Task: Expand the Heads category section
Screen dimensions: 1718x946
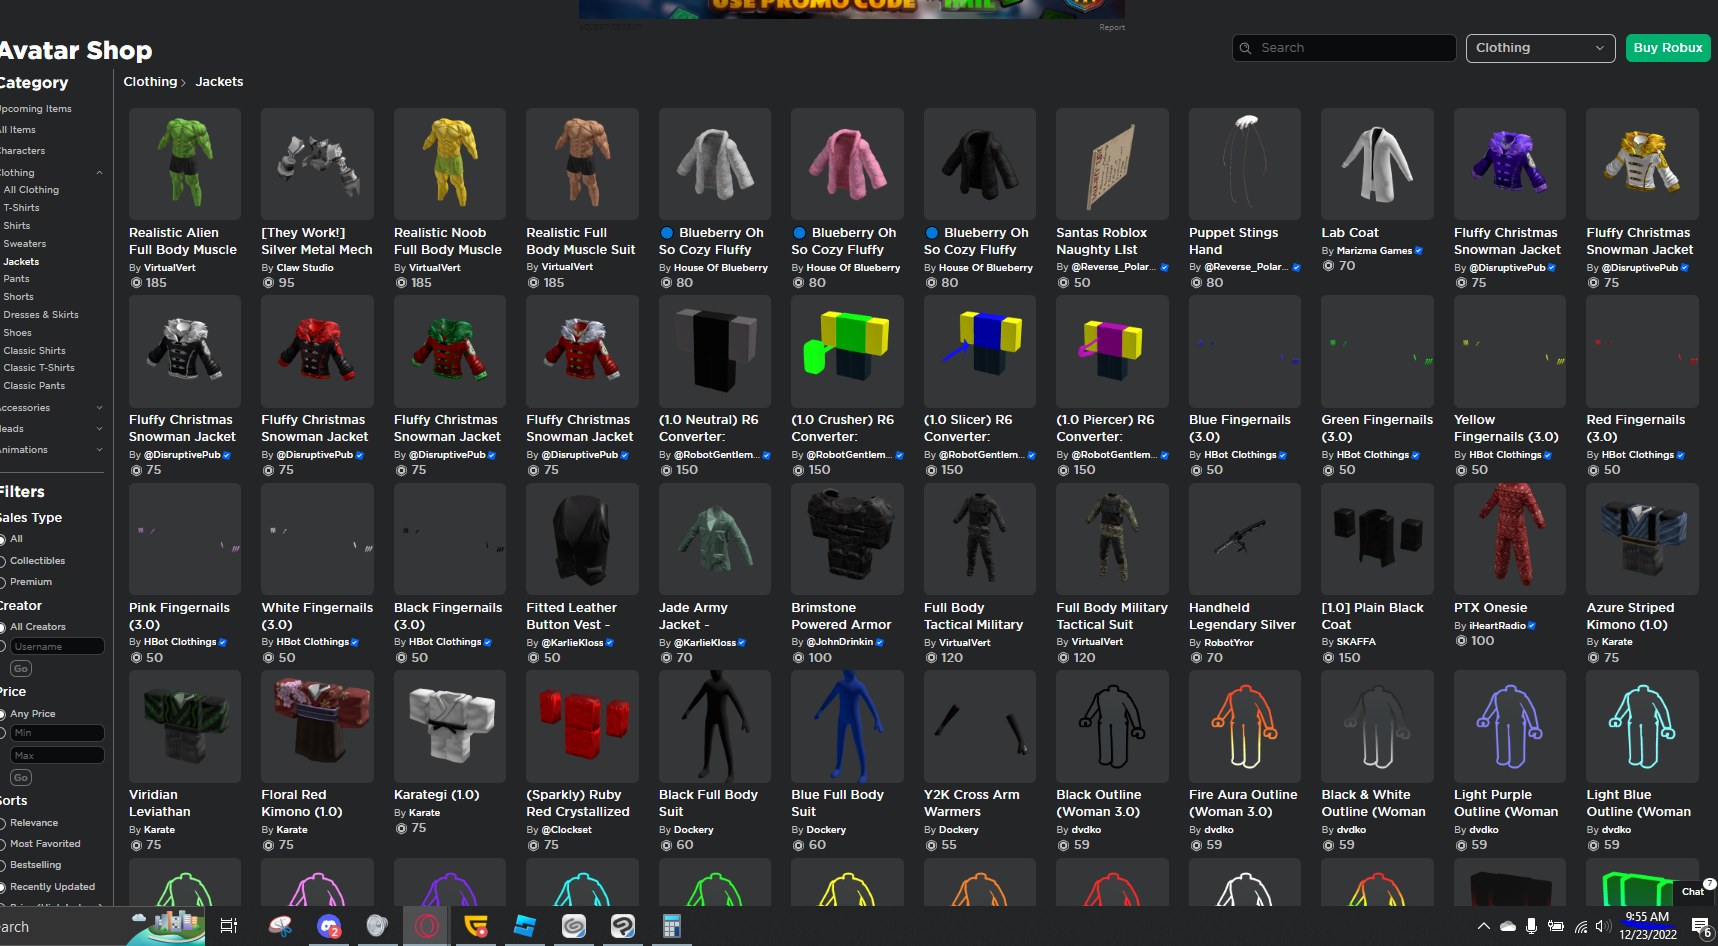Action: pyautogui.click(x=99, y=429)
